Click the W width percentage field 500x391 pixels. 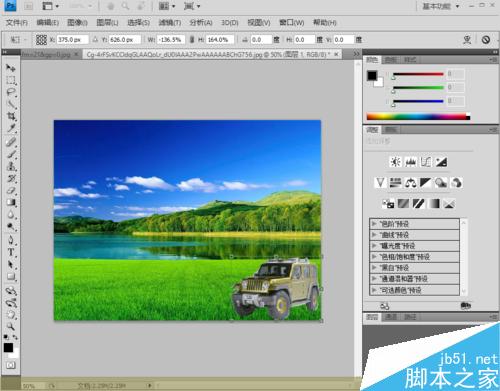point(171,40)
